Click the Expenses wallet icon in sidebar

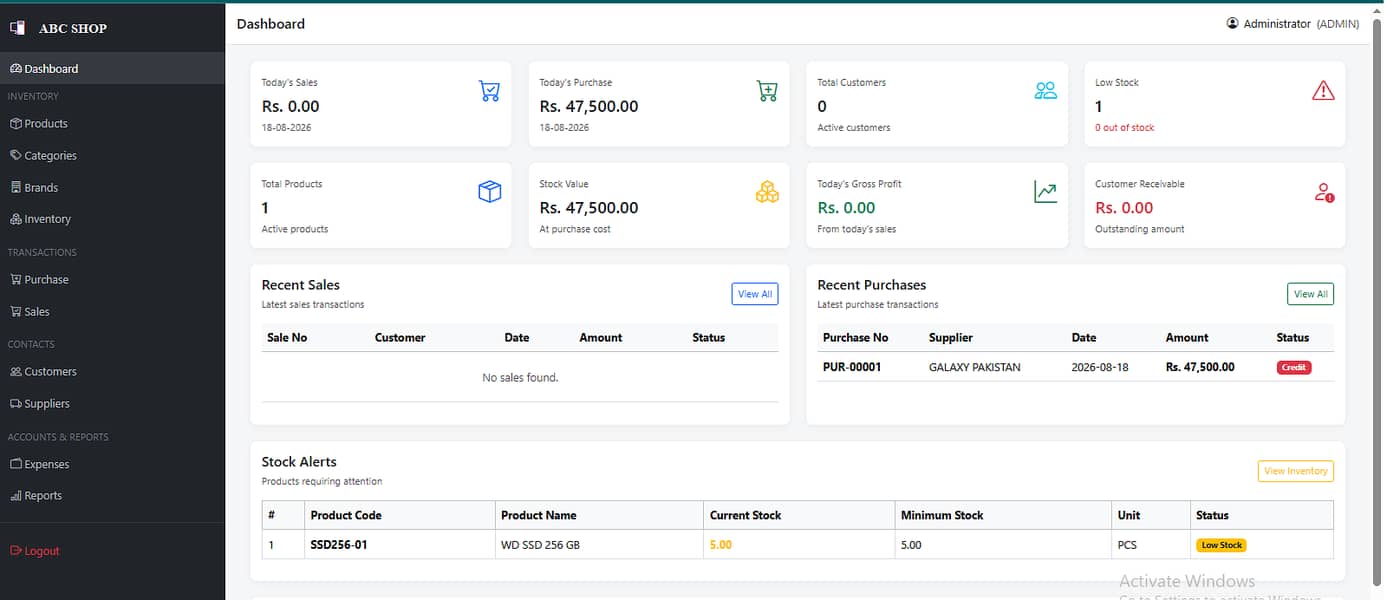click(16, 464)
